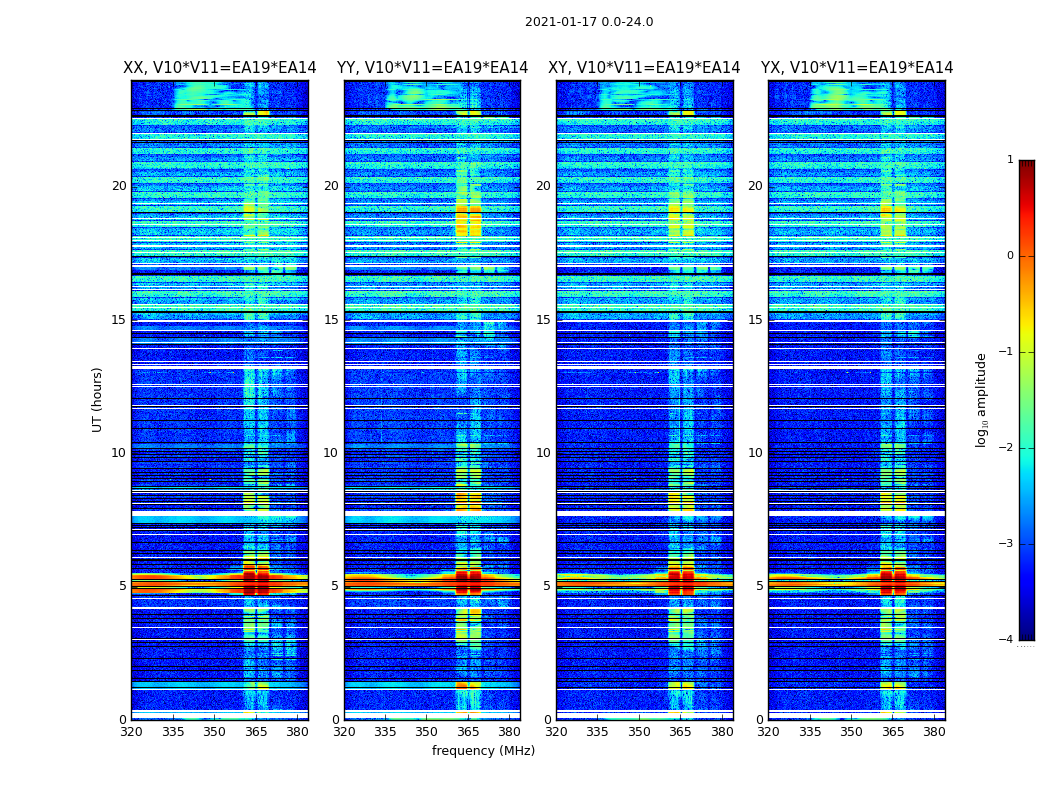
Task: Click the 20 tick label left of XX panel
Action: click(x=119, y=186)
